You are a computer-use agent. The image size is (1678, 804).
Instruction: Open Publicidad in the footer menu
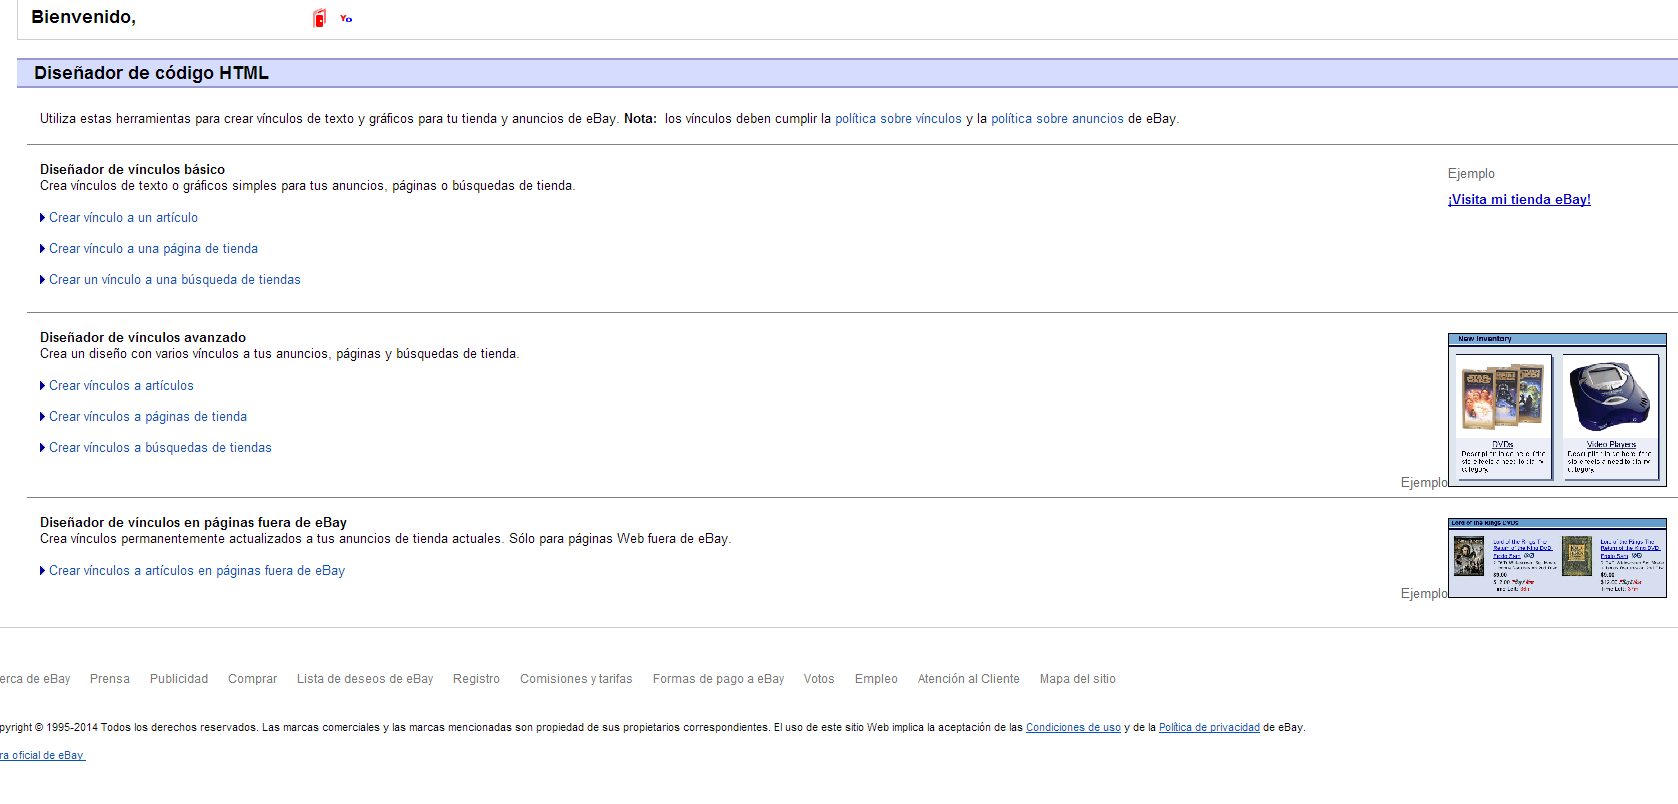pos(179,679)
